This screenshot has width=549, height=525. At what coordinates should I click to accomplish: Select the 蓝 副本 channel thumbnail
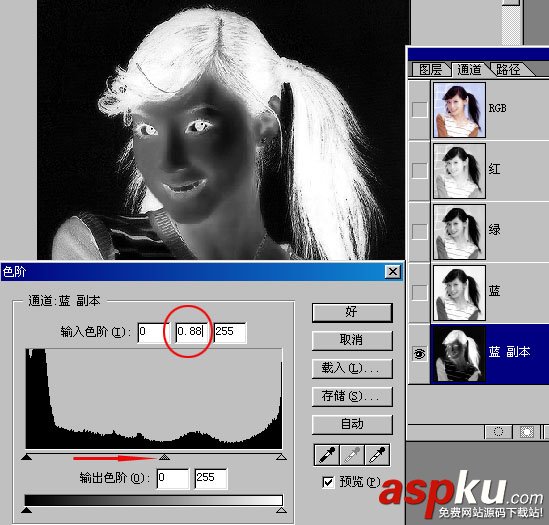click(459, 354)
